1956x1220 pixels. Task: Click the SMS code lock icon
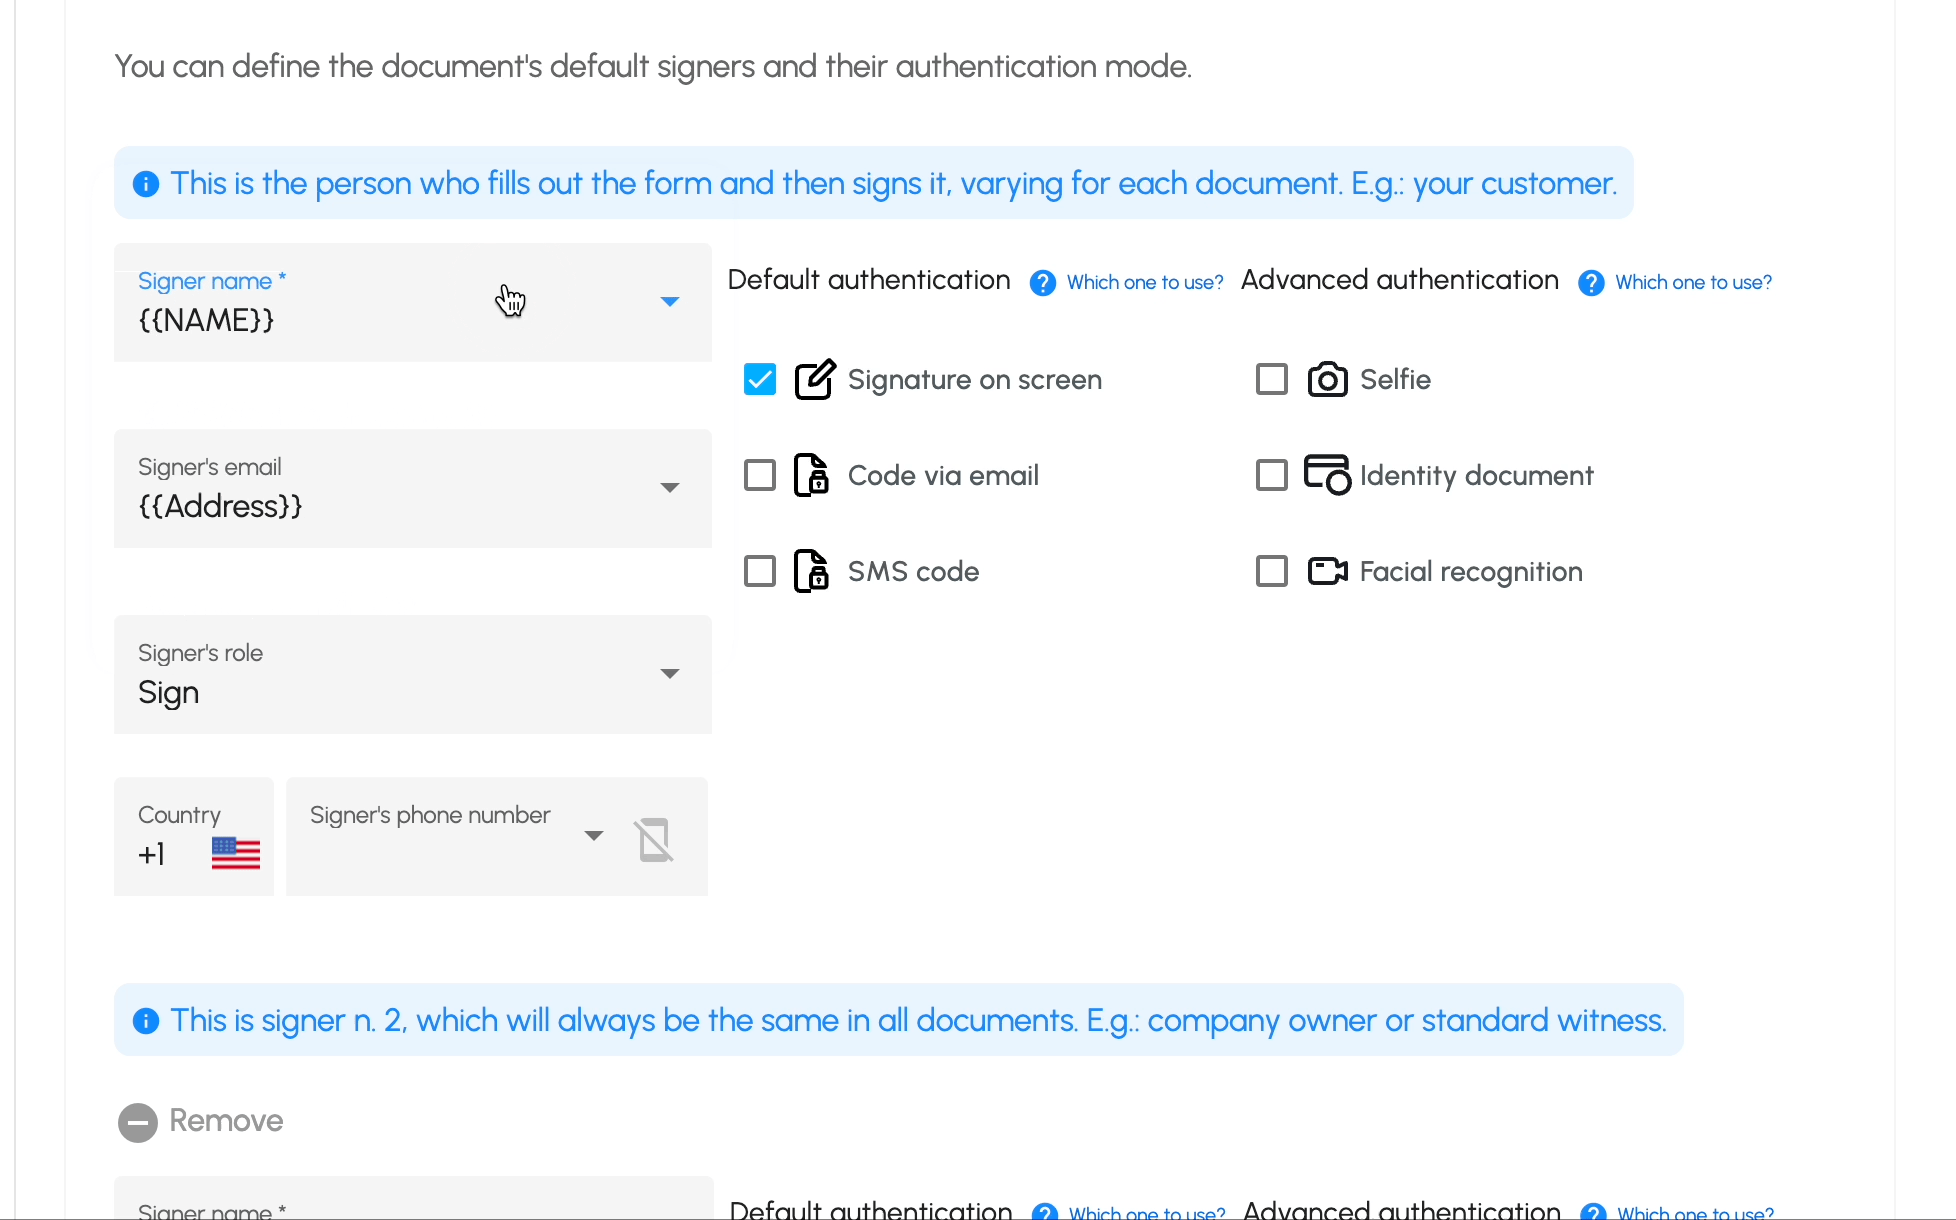click(812, 571)
